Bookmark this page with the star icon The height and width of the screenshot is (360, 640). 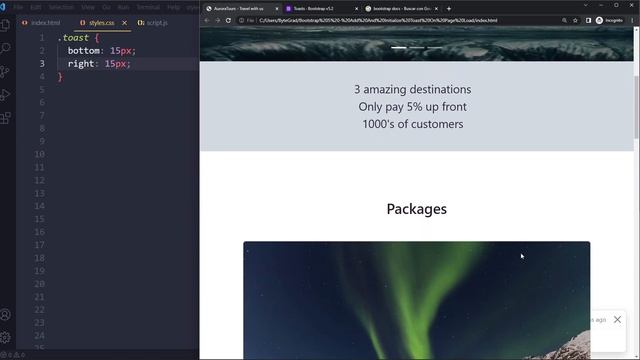(576, 20)
